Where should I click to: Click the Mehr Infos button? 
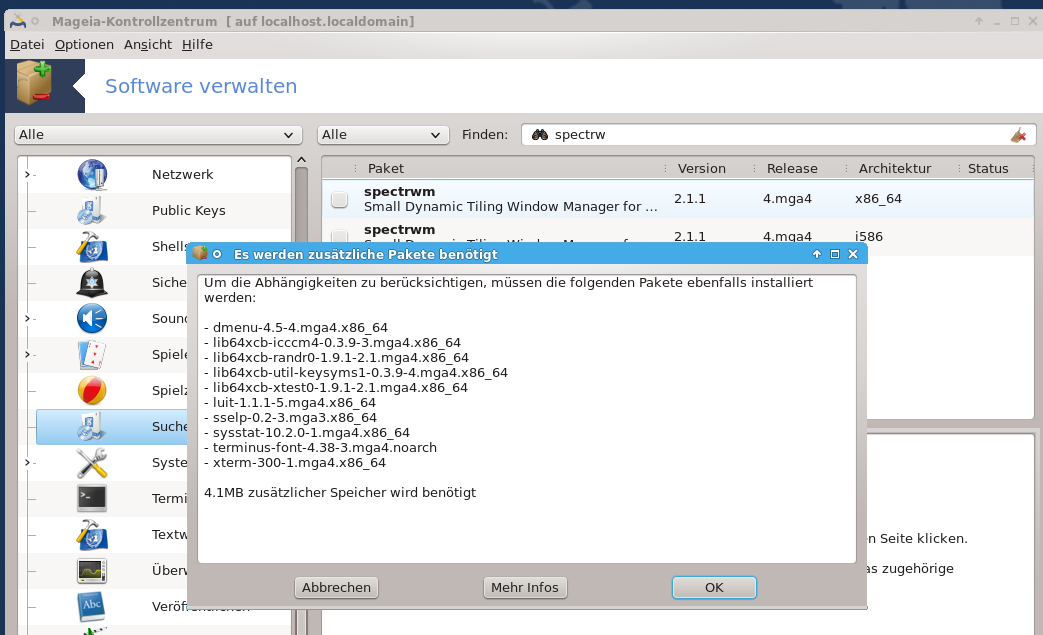(525, 588)
